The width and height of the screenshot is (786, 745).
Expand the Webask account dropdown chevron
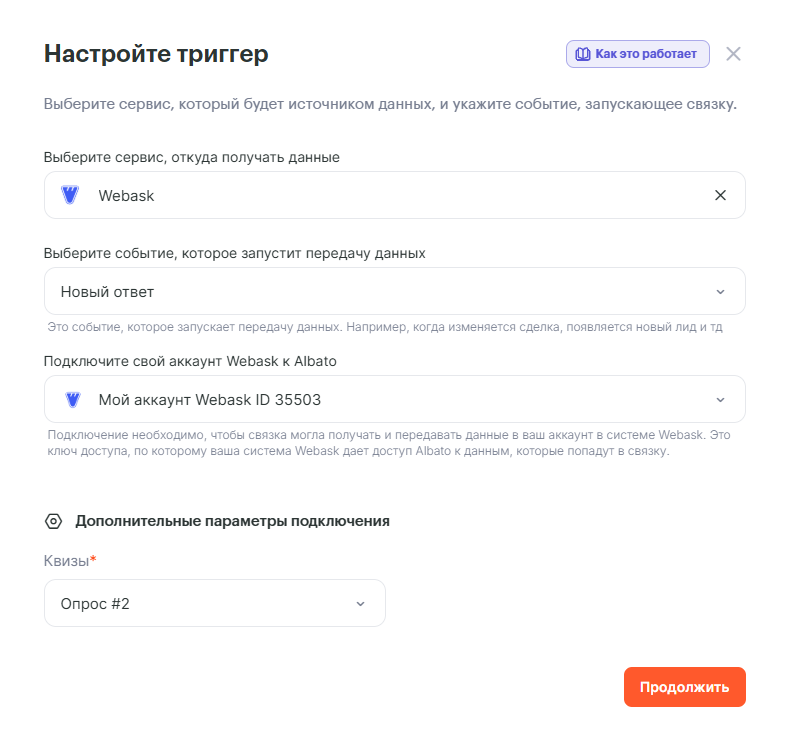720,400
